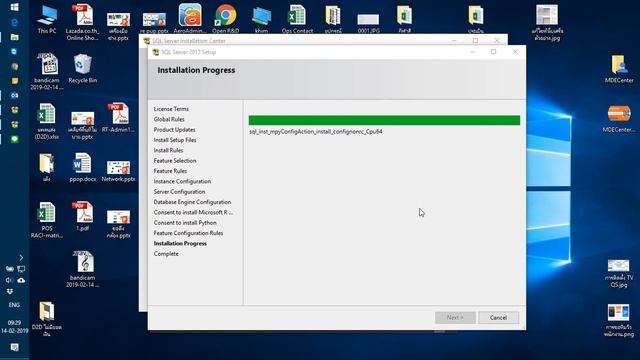The height and width of the screenshot is (360, 640).
Task: Click the Install Setup Files step
Action: (x=175, y=140)
